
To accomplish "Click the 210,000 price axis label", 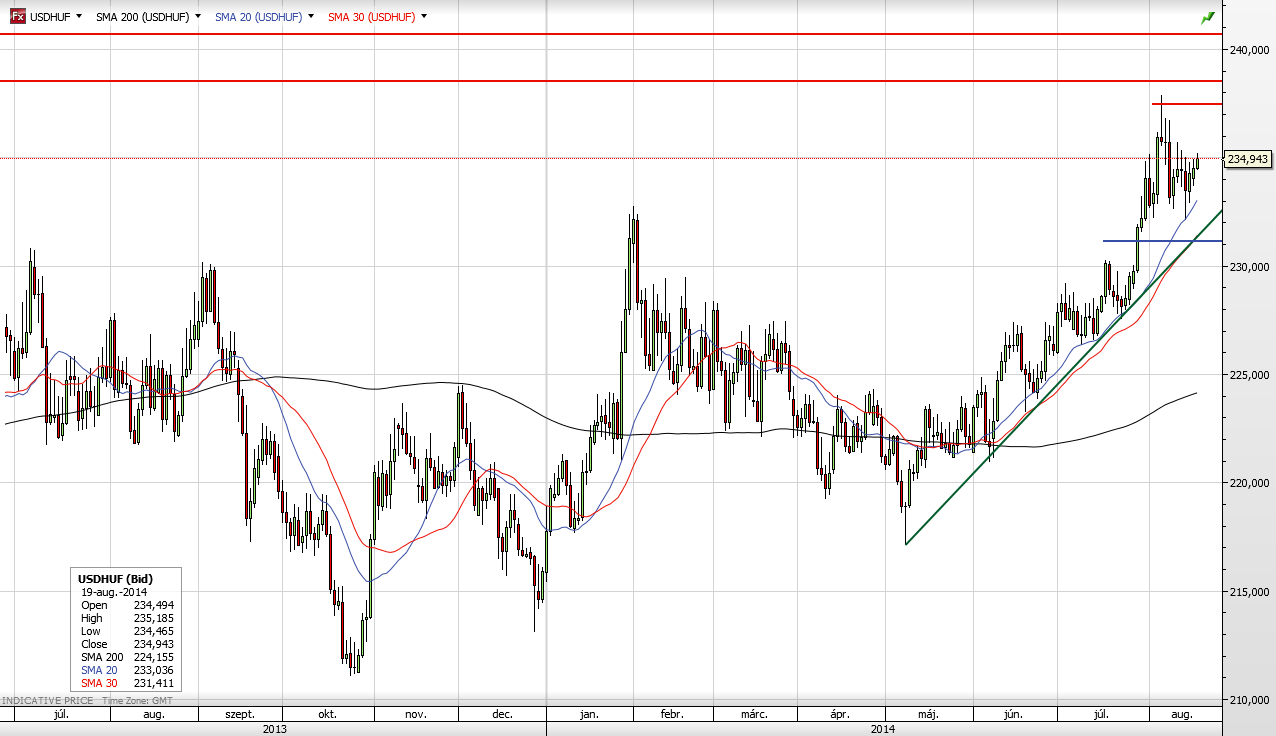I will coord(1249,699).
